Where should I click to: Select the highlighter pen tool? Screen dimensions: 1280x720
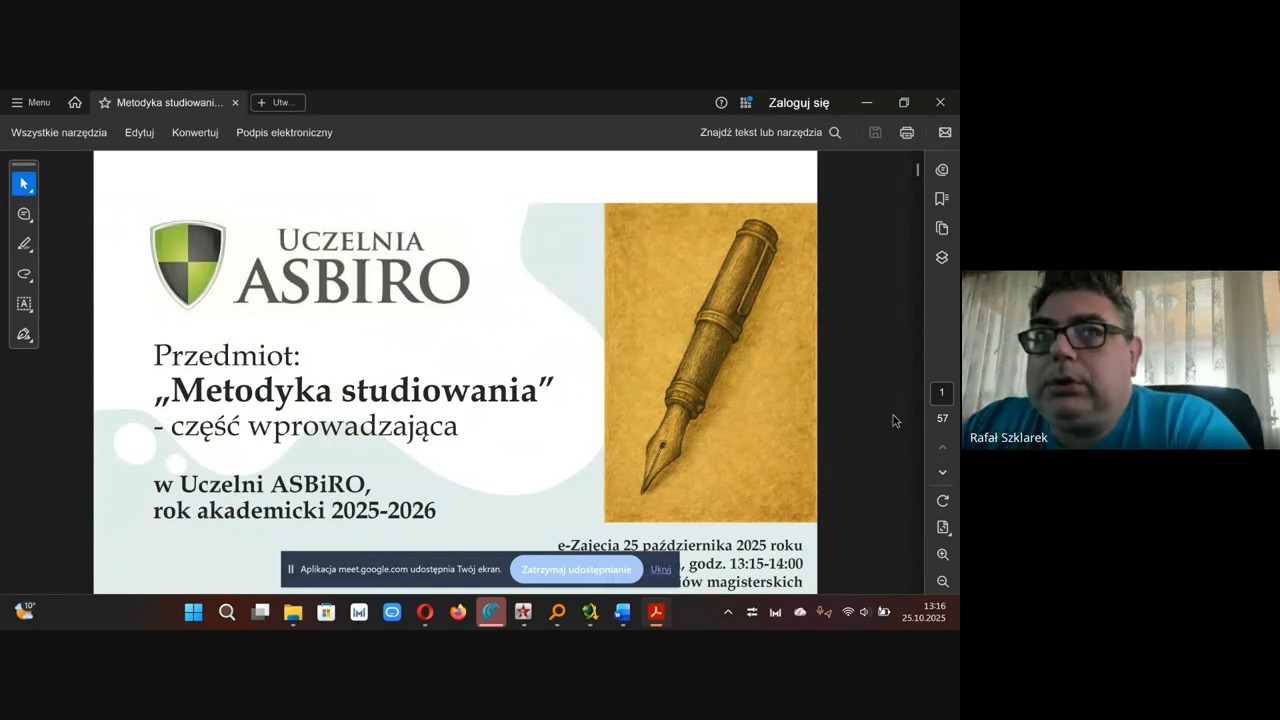24,244
